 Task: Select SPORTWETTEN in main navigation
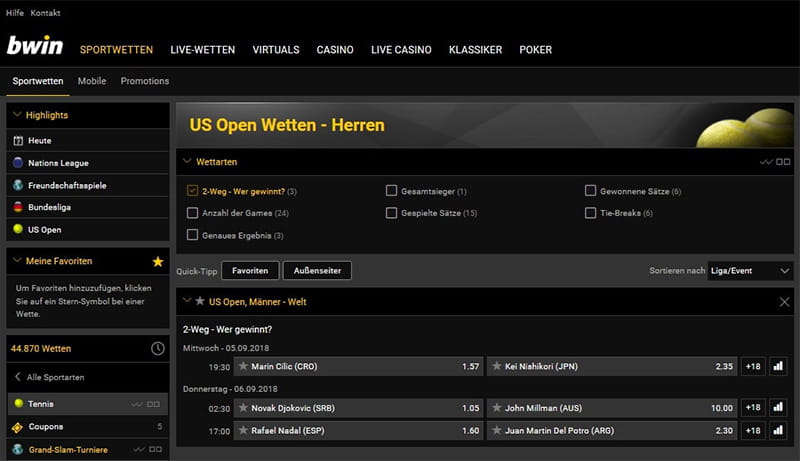click(x=116, y=50)
